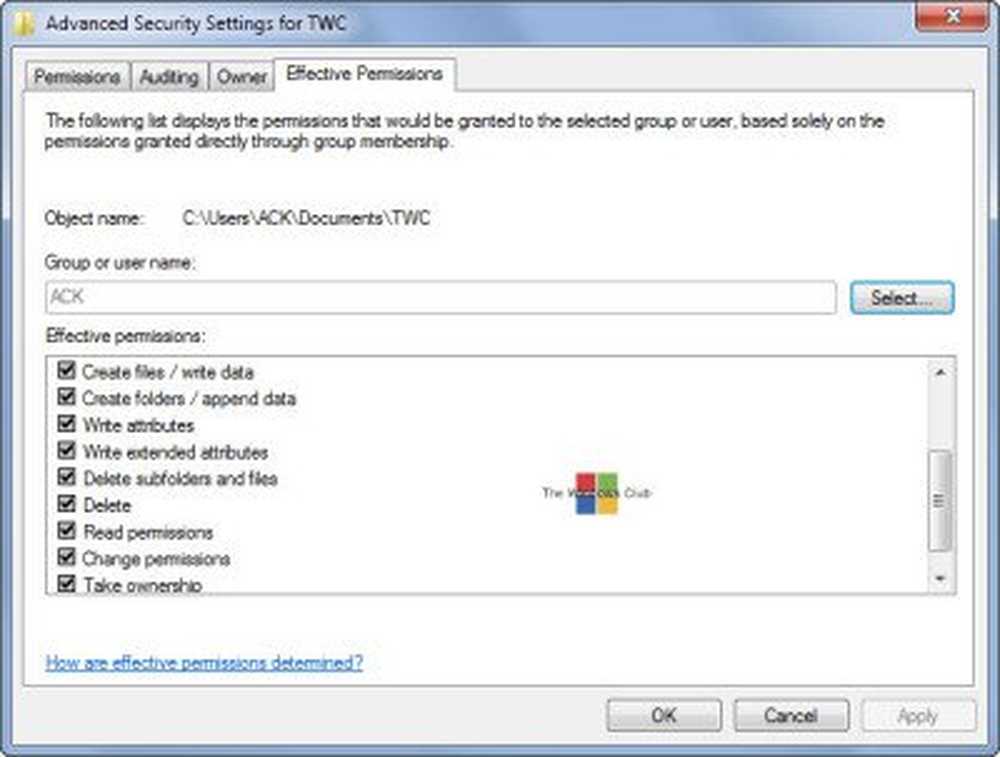The width and height of the screenshot is (1000, 757).
Task: Switch to the Owner tab
Action: tap(242, 77)
